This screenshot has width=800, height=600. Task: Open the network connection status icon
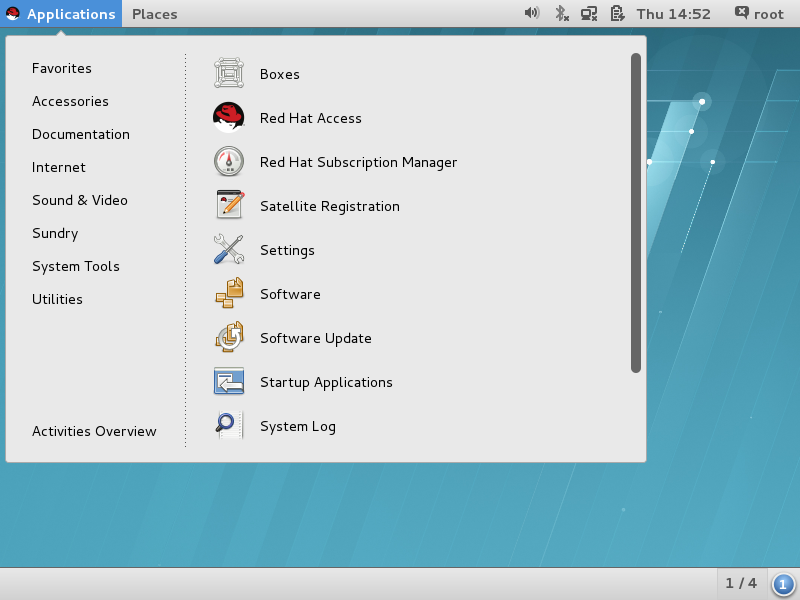click(x=589, y=13)
